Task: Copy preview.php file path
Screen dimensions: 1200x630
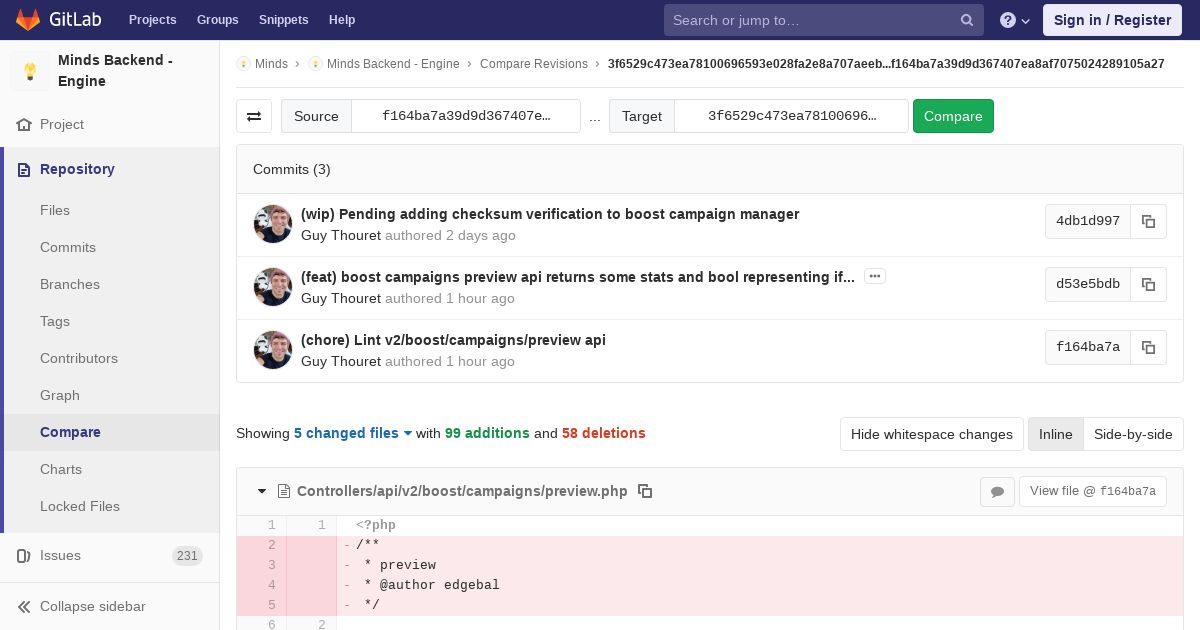Action: pyautogui.click(x=645, y=491)
